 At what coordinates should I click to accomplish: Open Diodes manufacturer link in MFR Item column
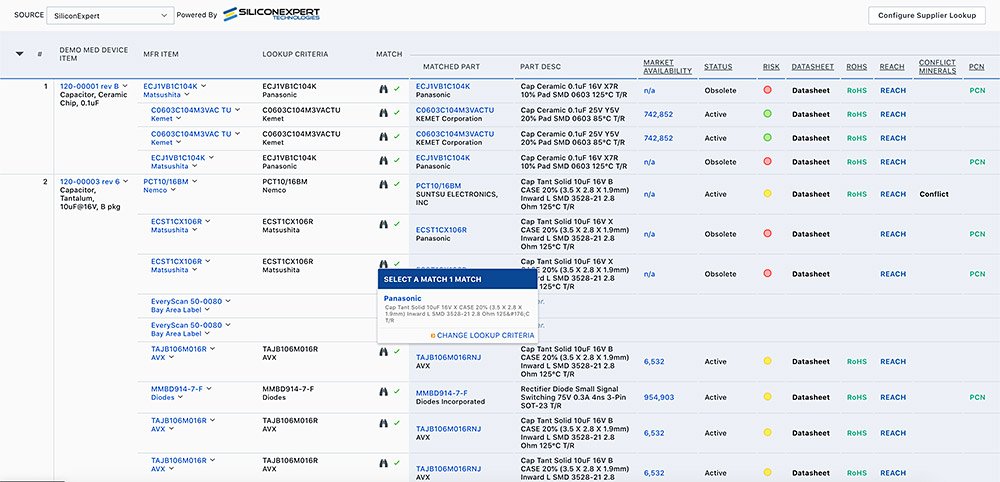tap(163, 397)
